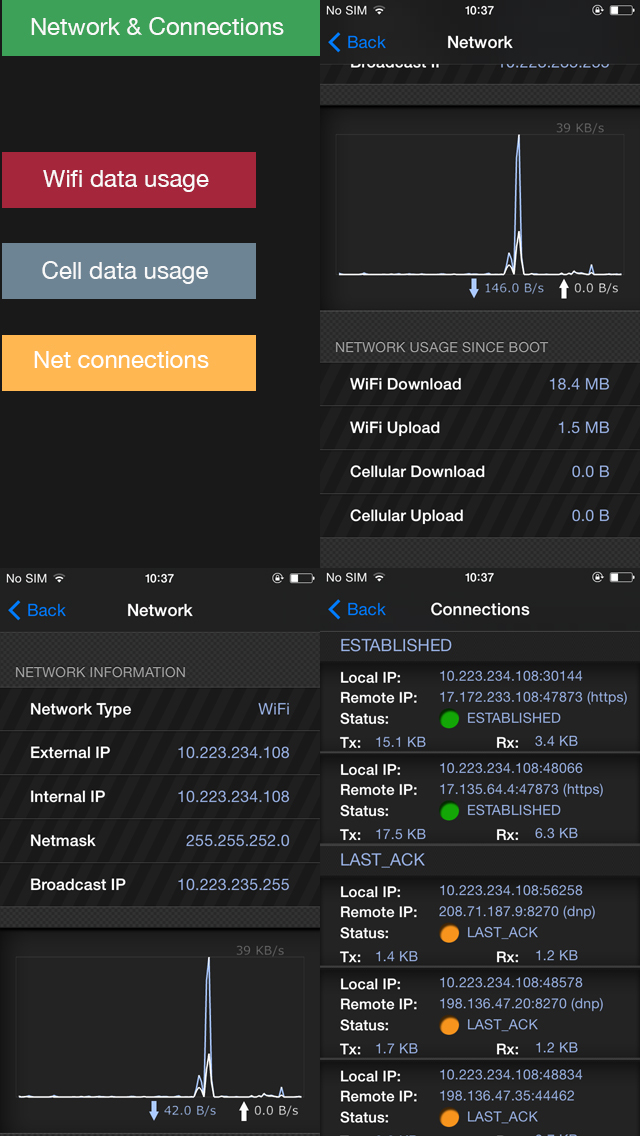Open Net connections
640x1136 pixels.
coord(128,363)
